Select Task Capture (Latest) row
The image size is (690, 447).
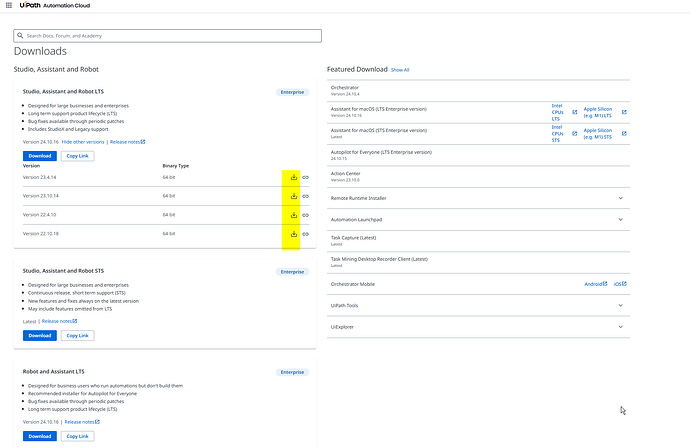point(478,241)
